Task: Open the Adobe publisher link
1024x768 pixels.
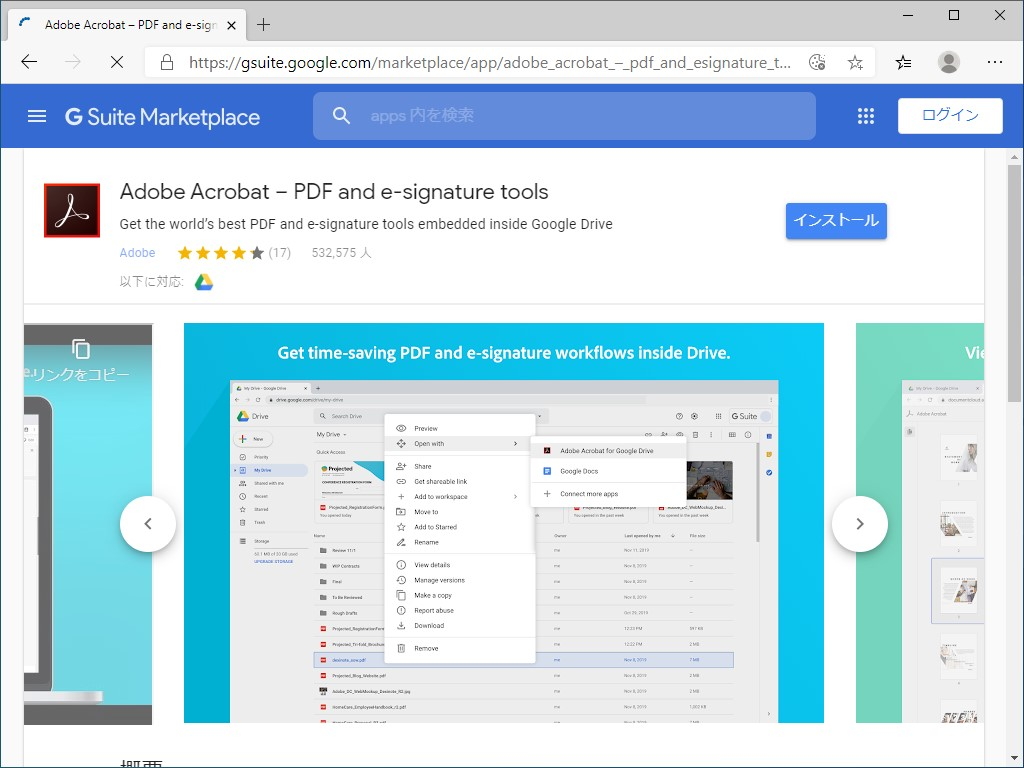Action: tap(137, 252)
